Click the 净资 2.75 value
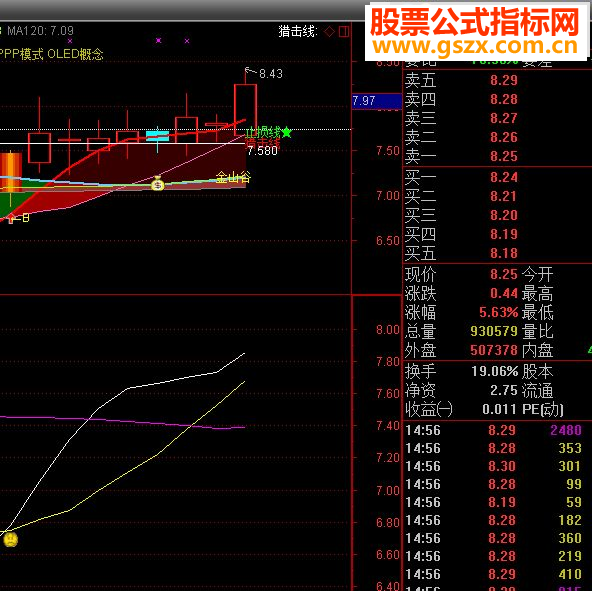The image size is (592, 591). 504,390
